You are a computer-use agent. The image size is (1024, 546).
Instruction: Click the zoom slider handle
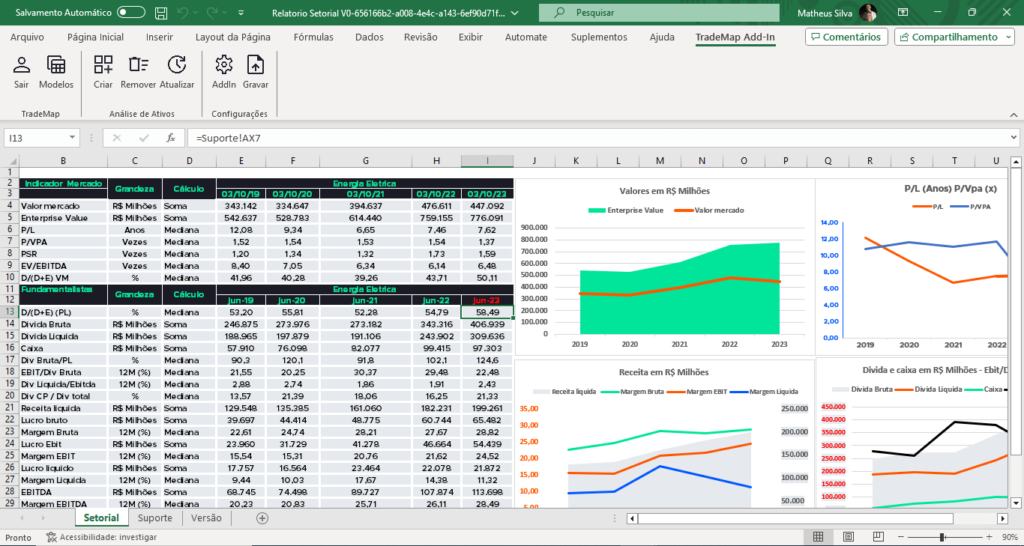tap(942, 537)
